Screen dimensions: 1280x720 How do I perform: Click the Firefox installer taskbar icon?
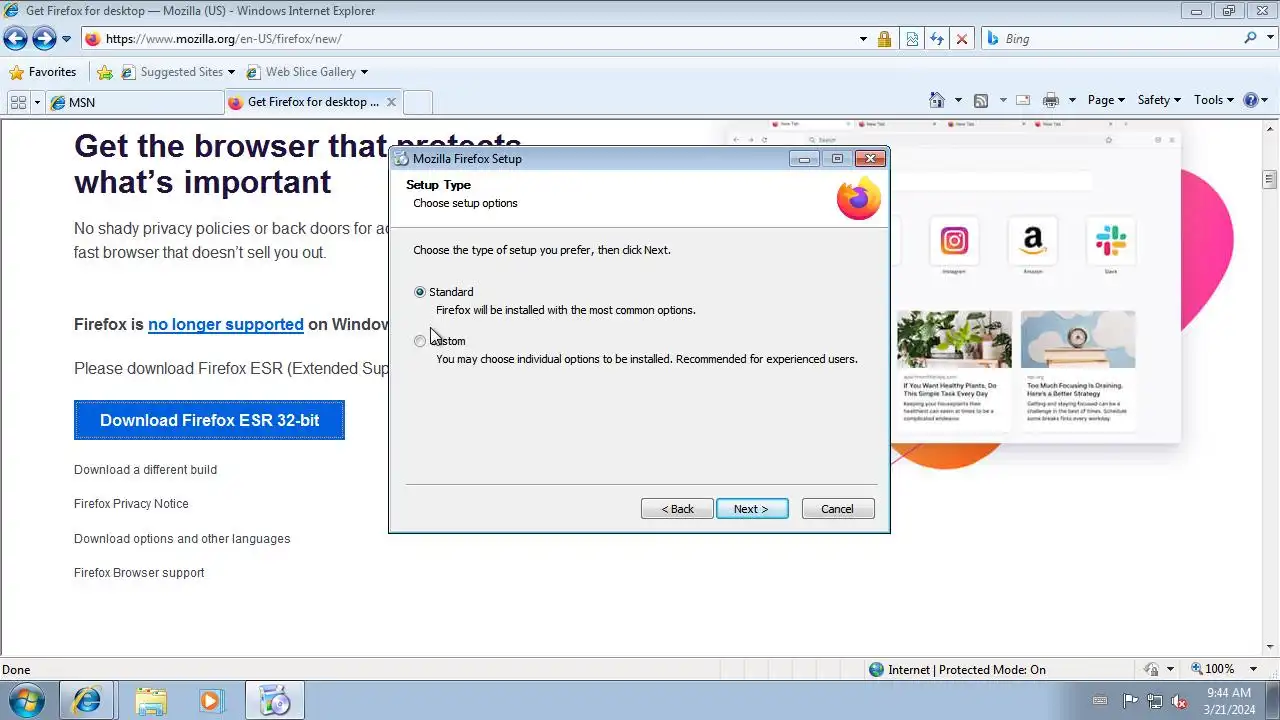tap(275, 701)
